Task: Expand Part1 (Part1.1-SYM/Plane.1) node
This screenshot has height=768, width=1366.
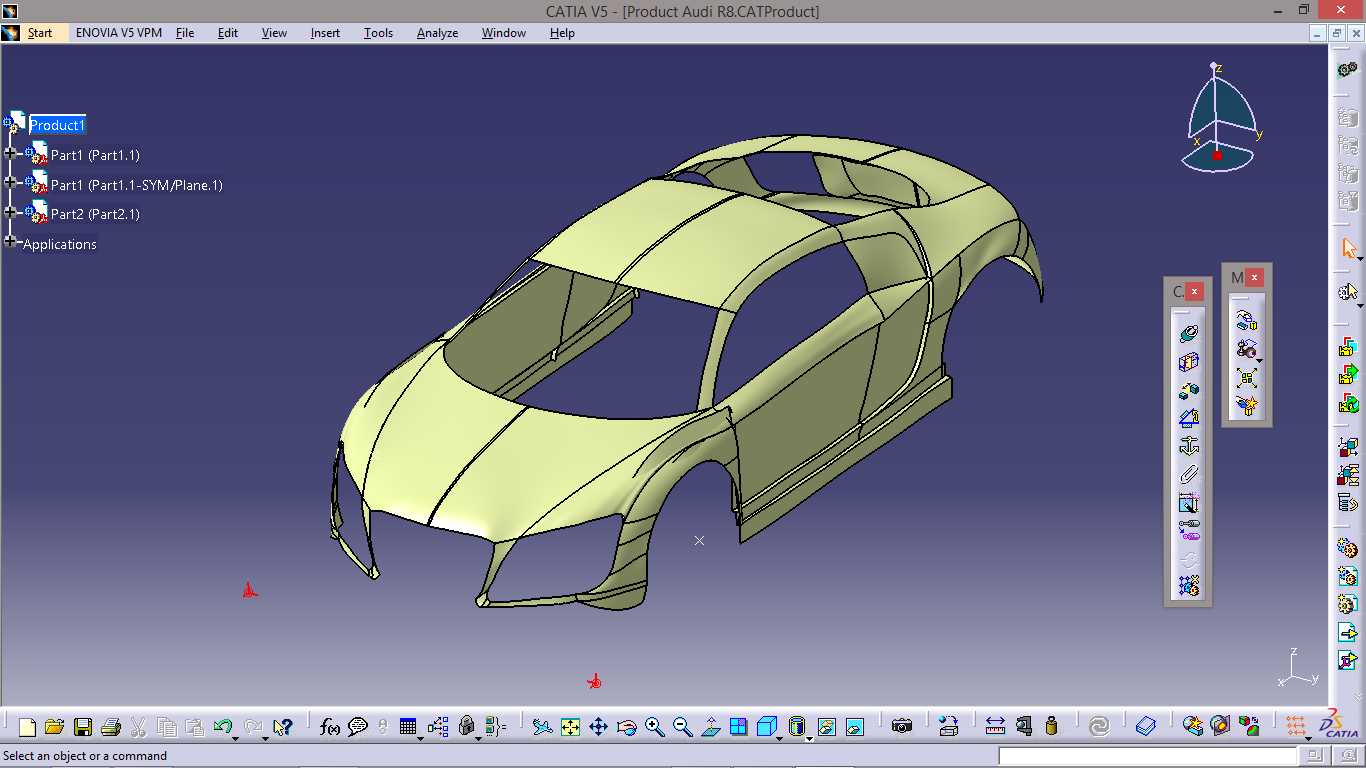Action: (x=11, y=182)
